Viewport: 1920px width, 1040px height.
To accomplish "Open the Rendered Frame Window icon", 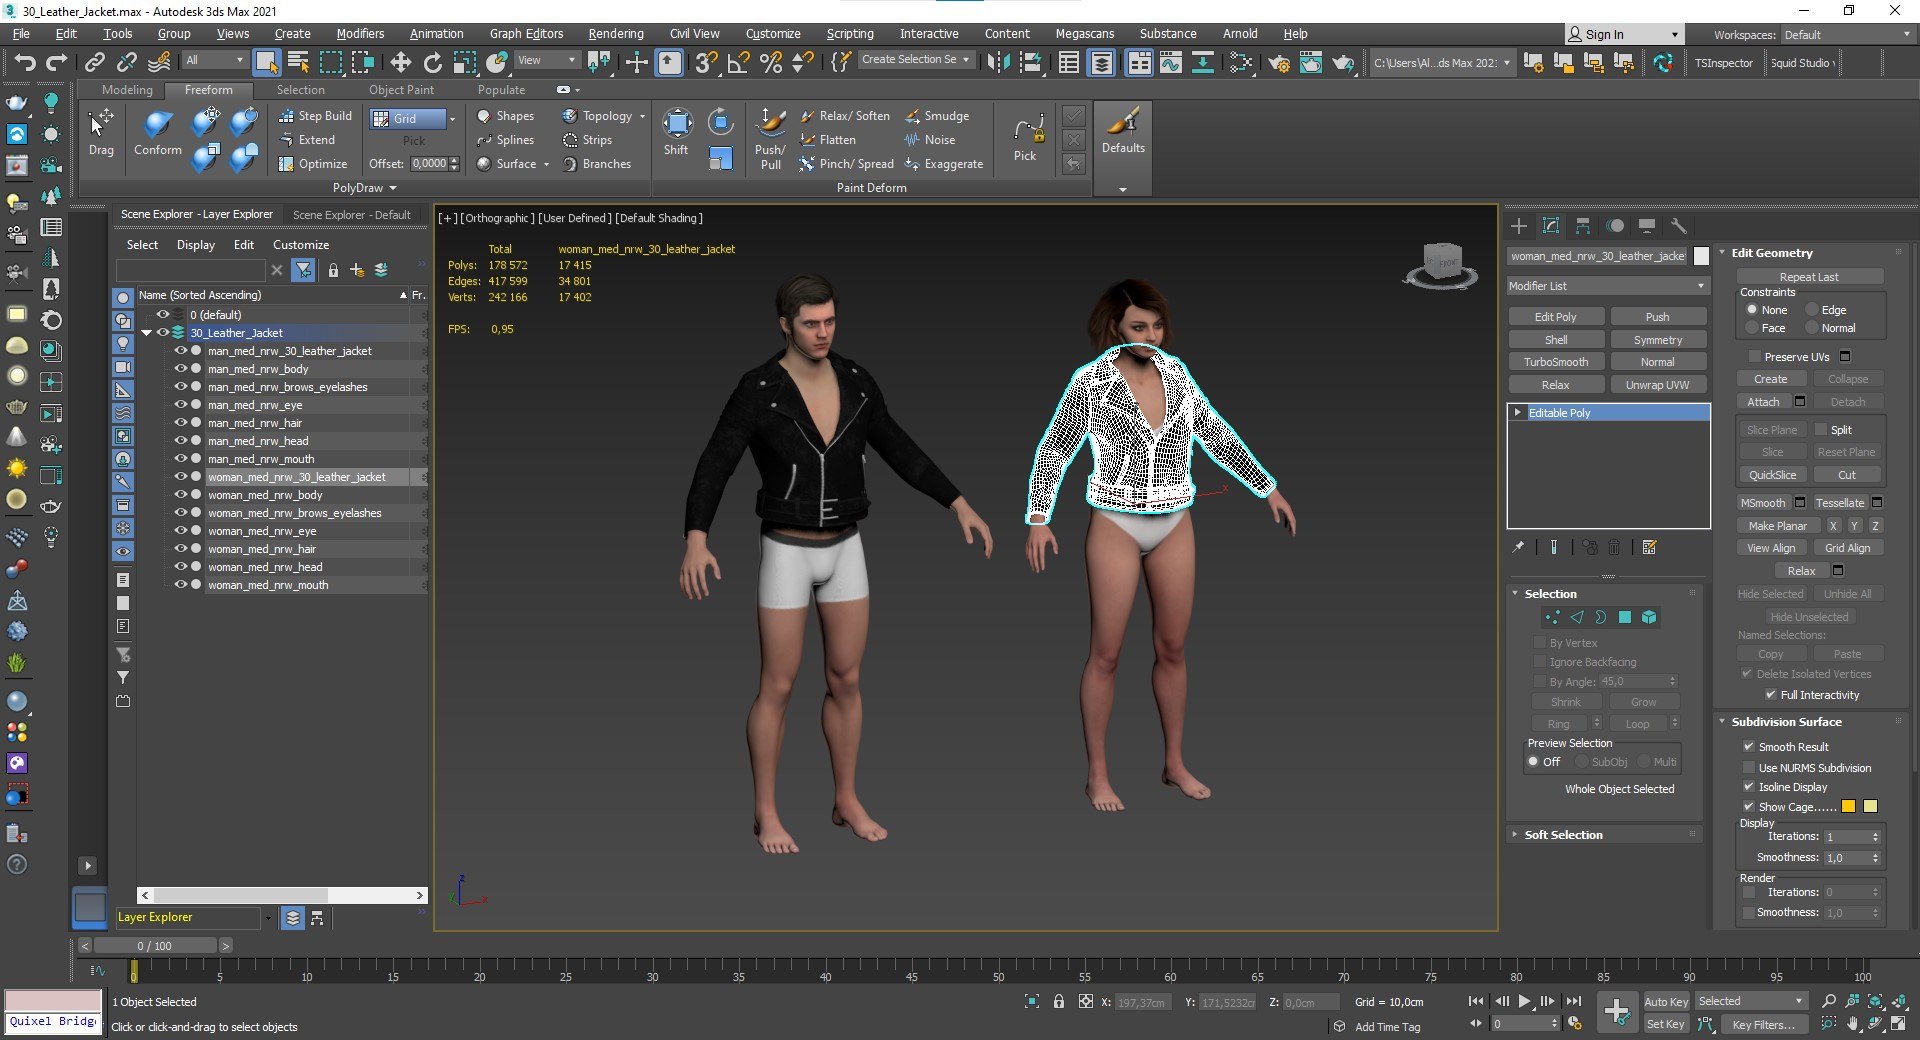I will click(x=1311, y=63).
